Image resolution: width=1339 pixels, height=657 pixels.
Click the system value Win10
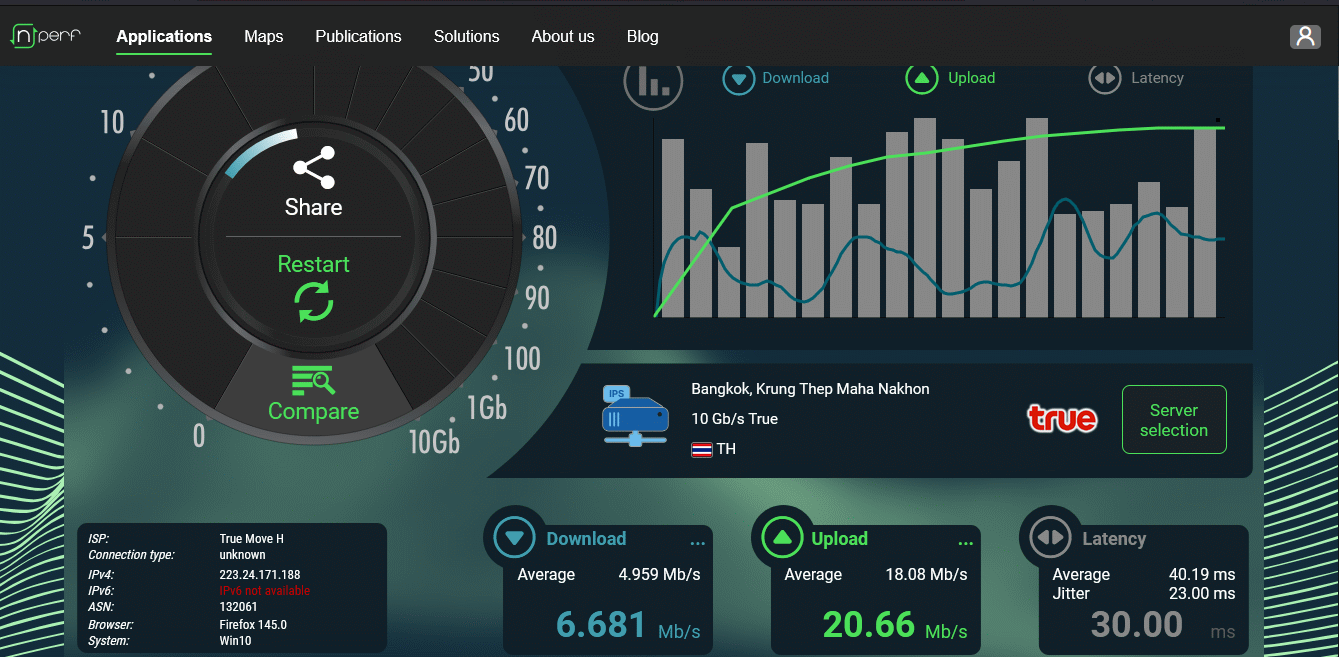click(x=235, y=641)
